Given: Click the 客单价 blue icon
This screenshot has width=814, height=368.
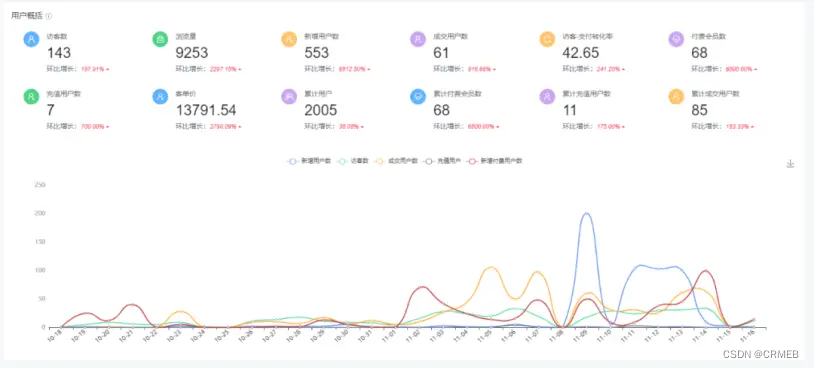Looking at the screenshot, I should pyautogui.click(x=160, y=97).
